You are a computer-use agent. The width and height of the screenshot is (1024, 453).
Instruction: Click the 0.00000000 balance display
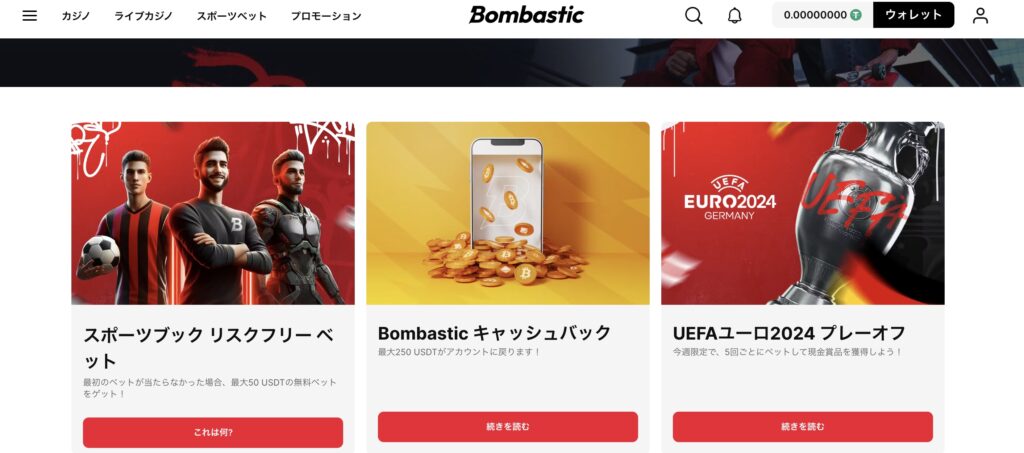(x=815, y=15)
